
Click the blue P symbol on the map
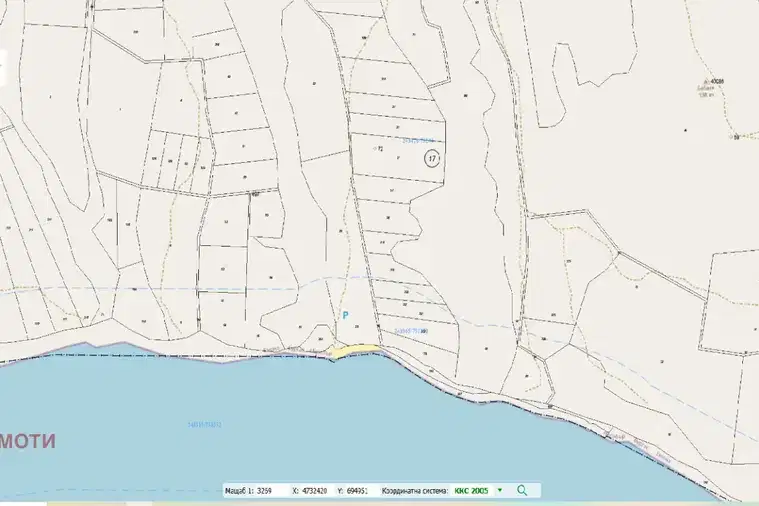pos(345,316)
